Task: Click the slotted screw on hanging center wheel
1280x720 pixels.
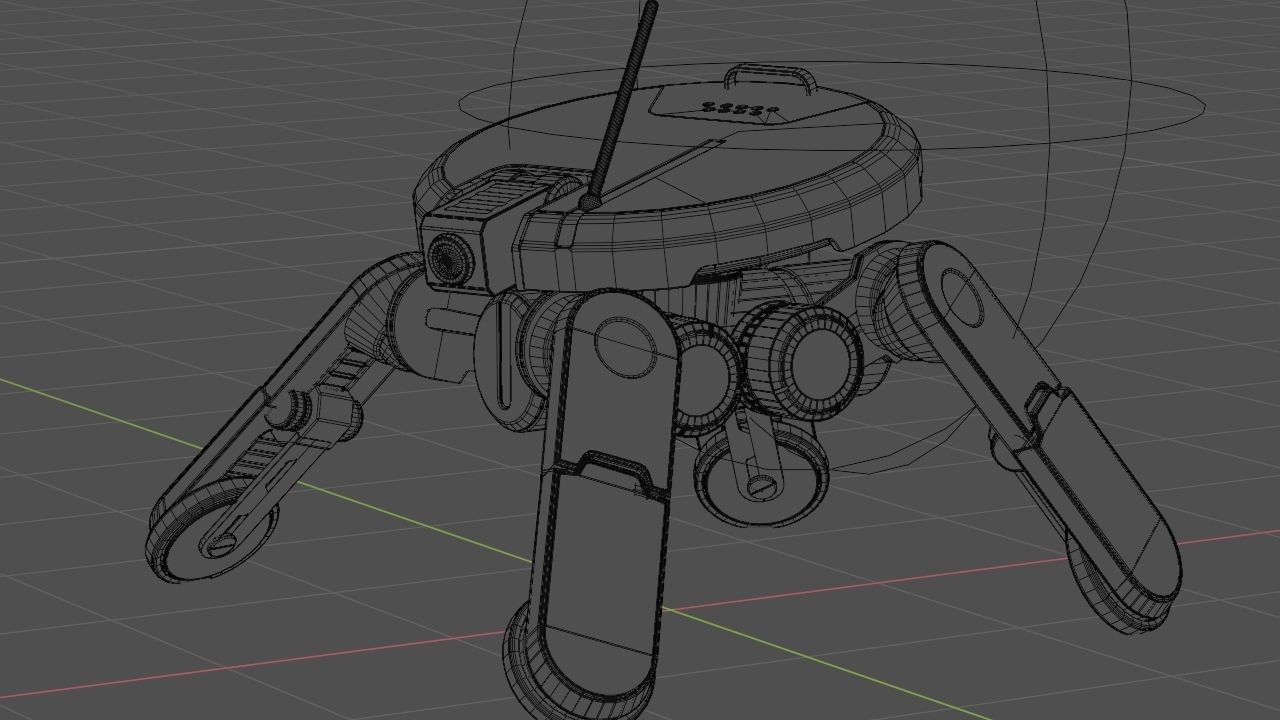Action: (x=763, y=487)
